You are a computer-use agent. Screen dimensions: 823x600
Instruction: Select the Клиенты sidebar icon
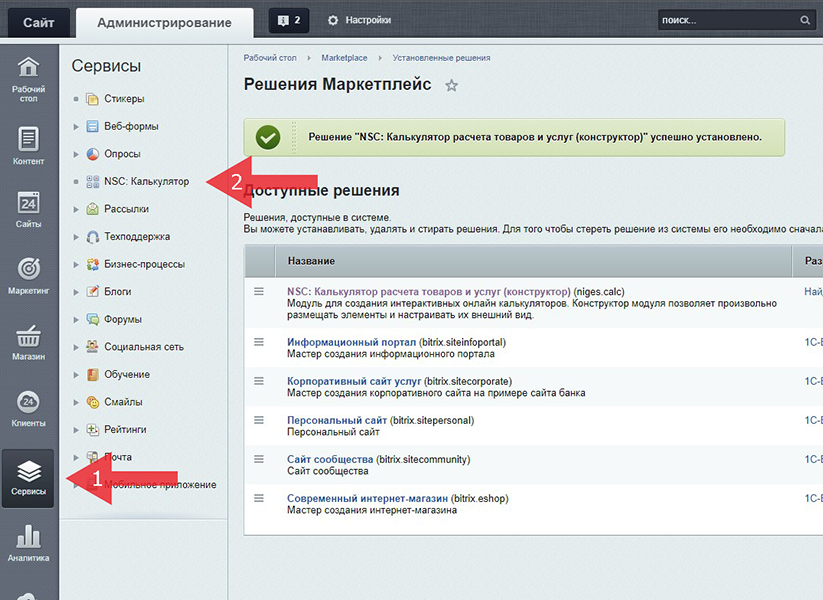click(x=29, y=408)
